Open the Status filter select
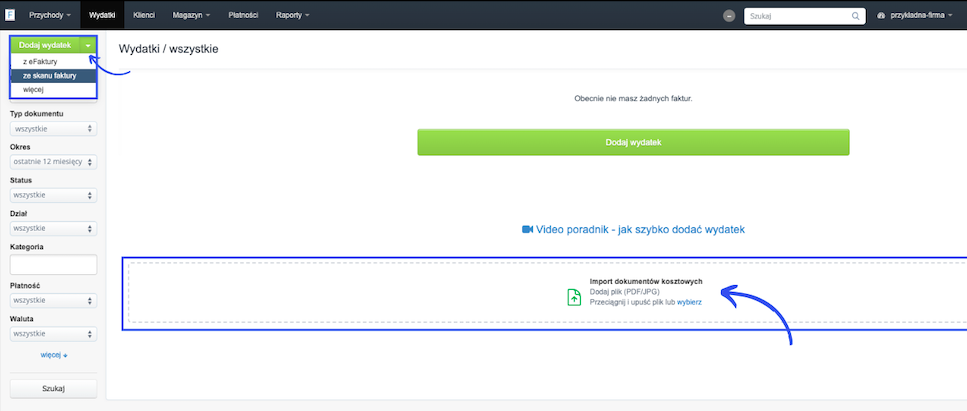The height and width of the screenshot is (411, 967). pyautogui.click(x=54, y=196)
